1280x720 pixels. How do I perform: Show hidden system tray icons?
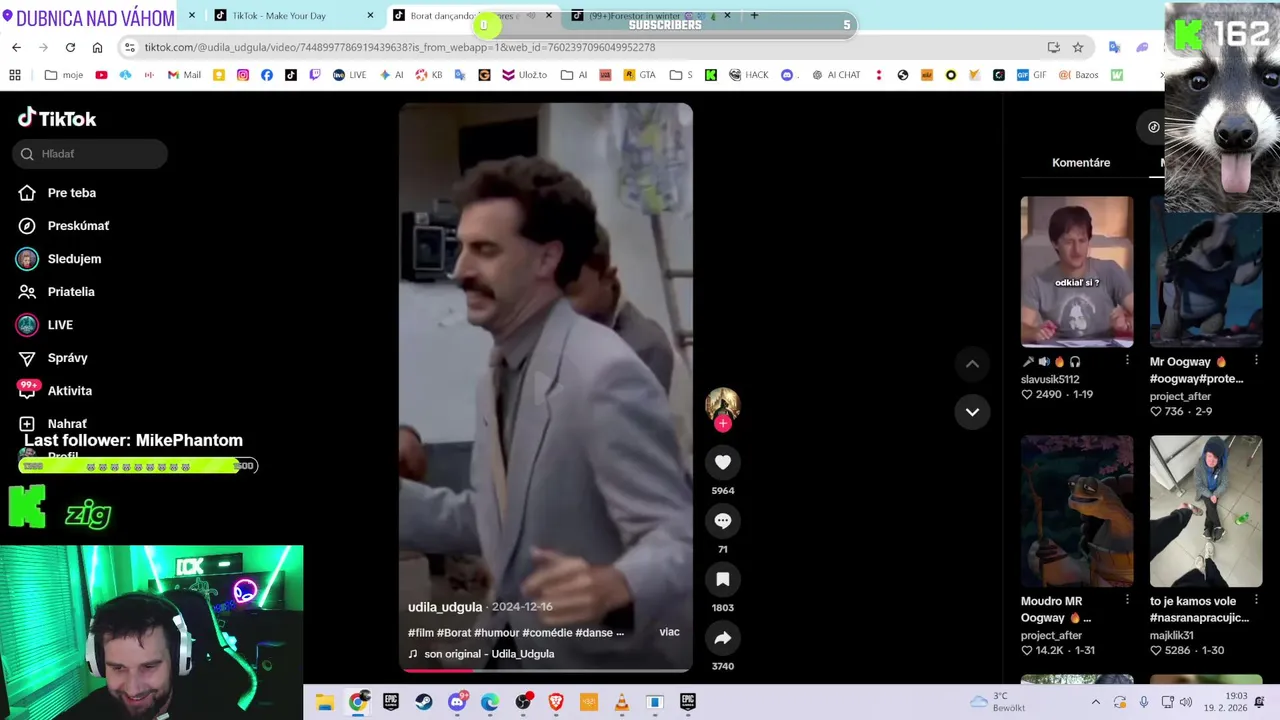pos(1095,702)
